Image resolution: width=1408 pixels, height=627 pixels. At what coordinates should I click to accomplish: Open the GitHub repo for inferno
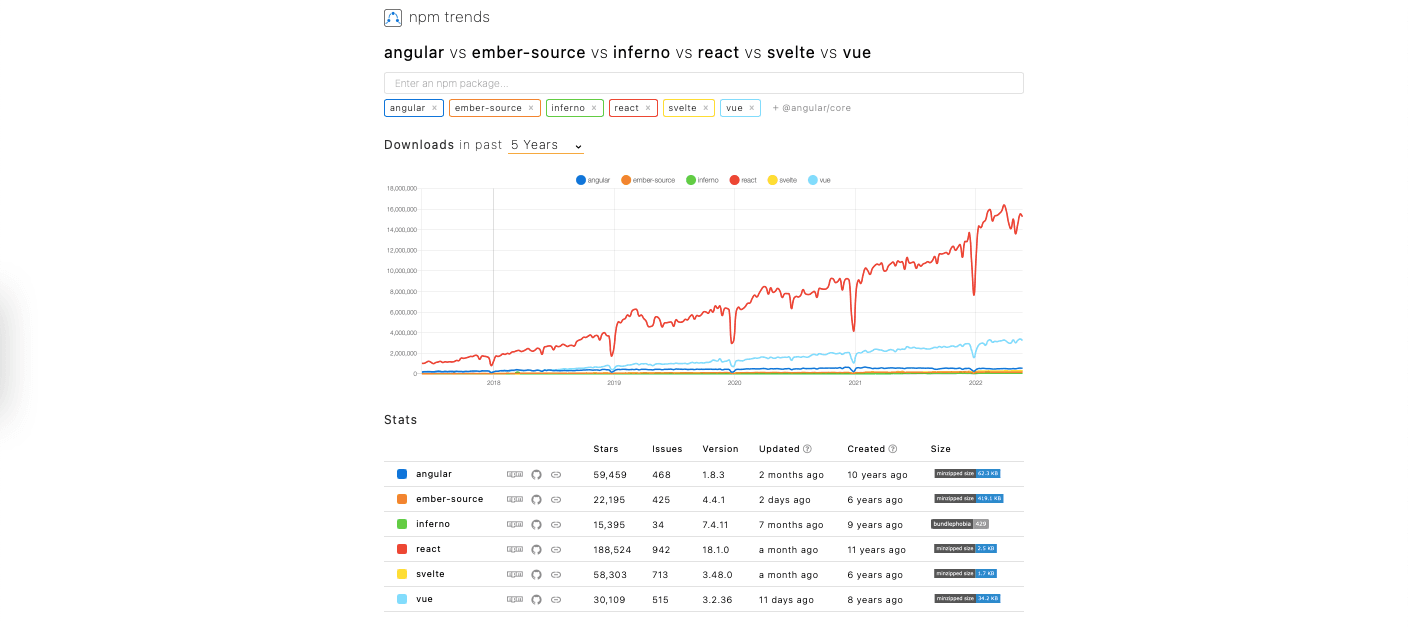[536, 524]
